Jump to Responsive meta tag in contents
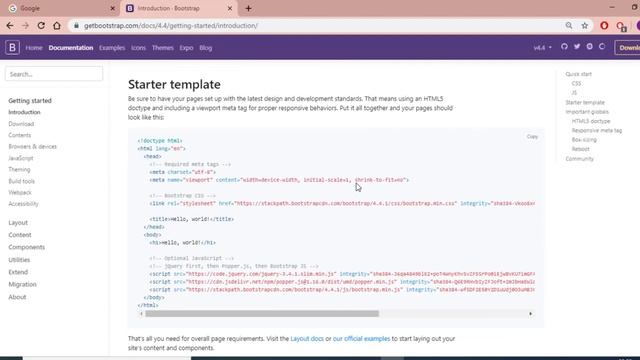The image size is (640, 360). [x=597, y=131]
